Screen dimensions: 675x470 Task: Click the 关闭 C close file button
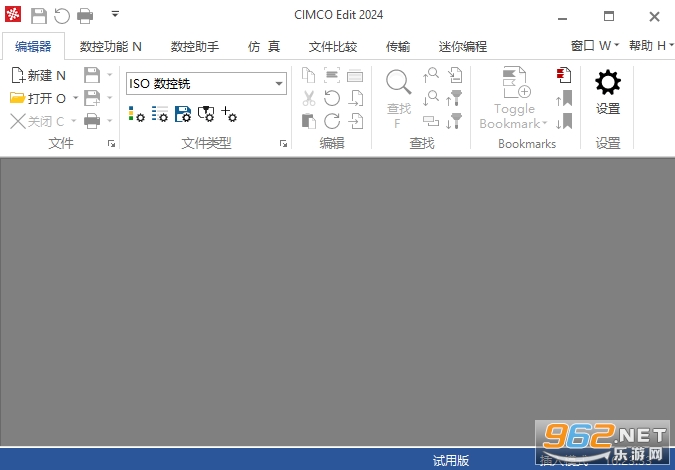[37, 121]
